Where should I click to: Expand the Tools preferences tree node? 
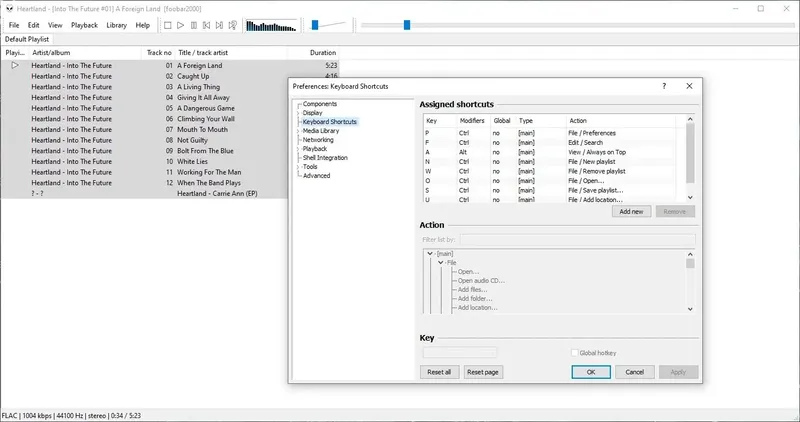[298, 166]
